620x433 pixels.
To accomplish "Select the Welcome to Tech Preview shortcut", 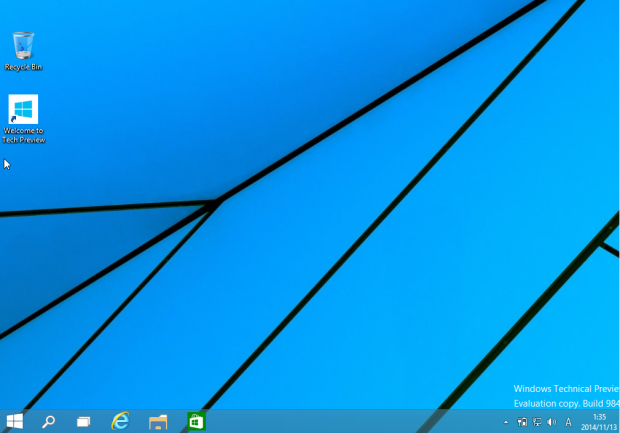I will click(x=23, y=109).
